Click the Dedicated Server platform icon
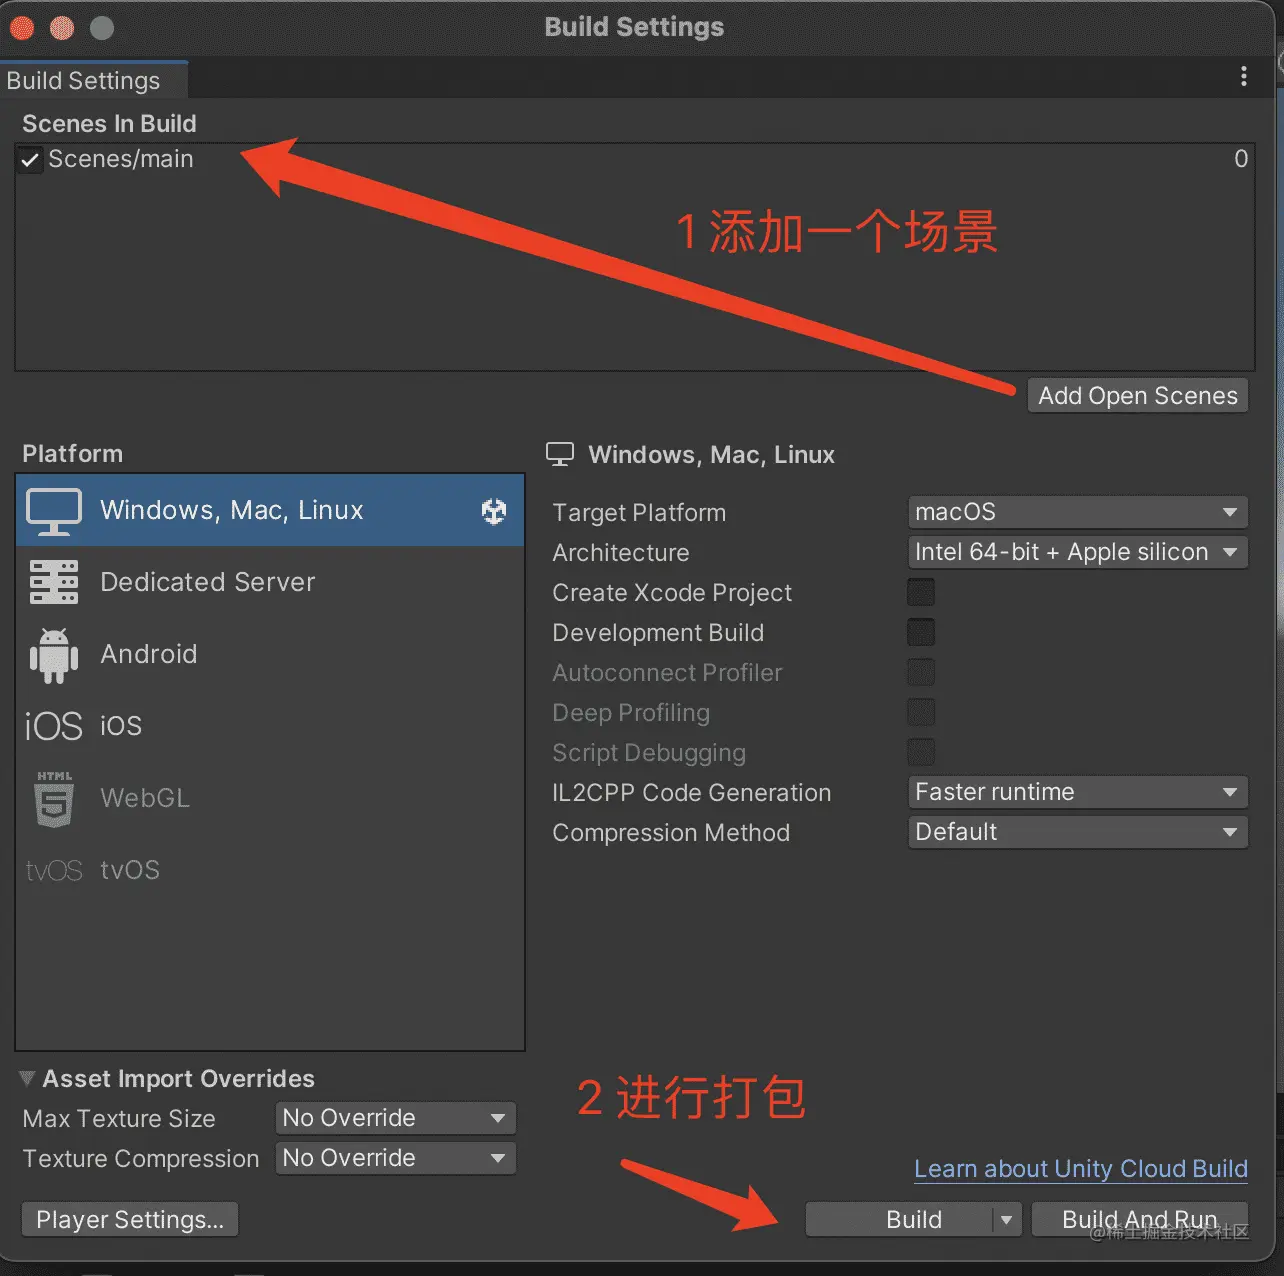Screen dimensions: 1284x1276 pos(54,582)
